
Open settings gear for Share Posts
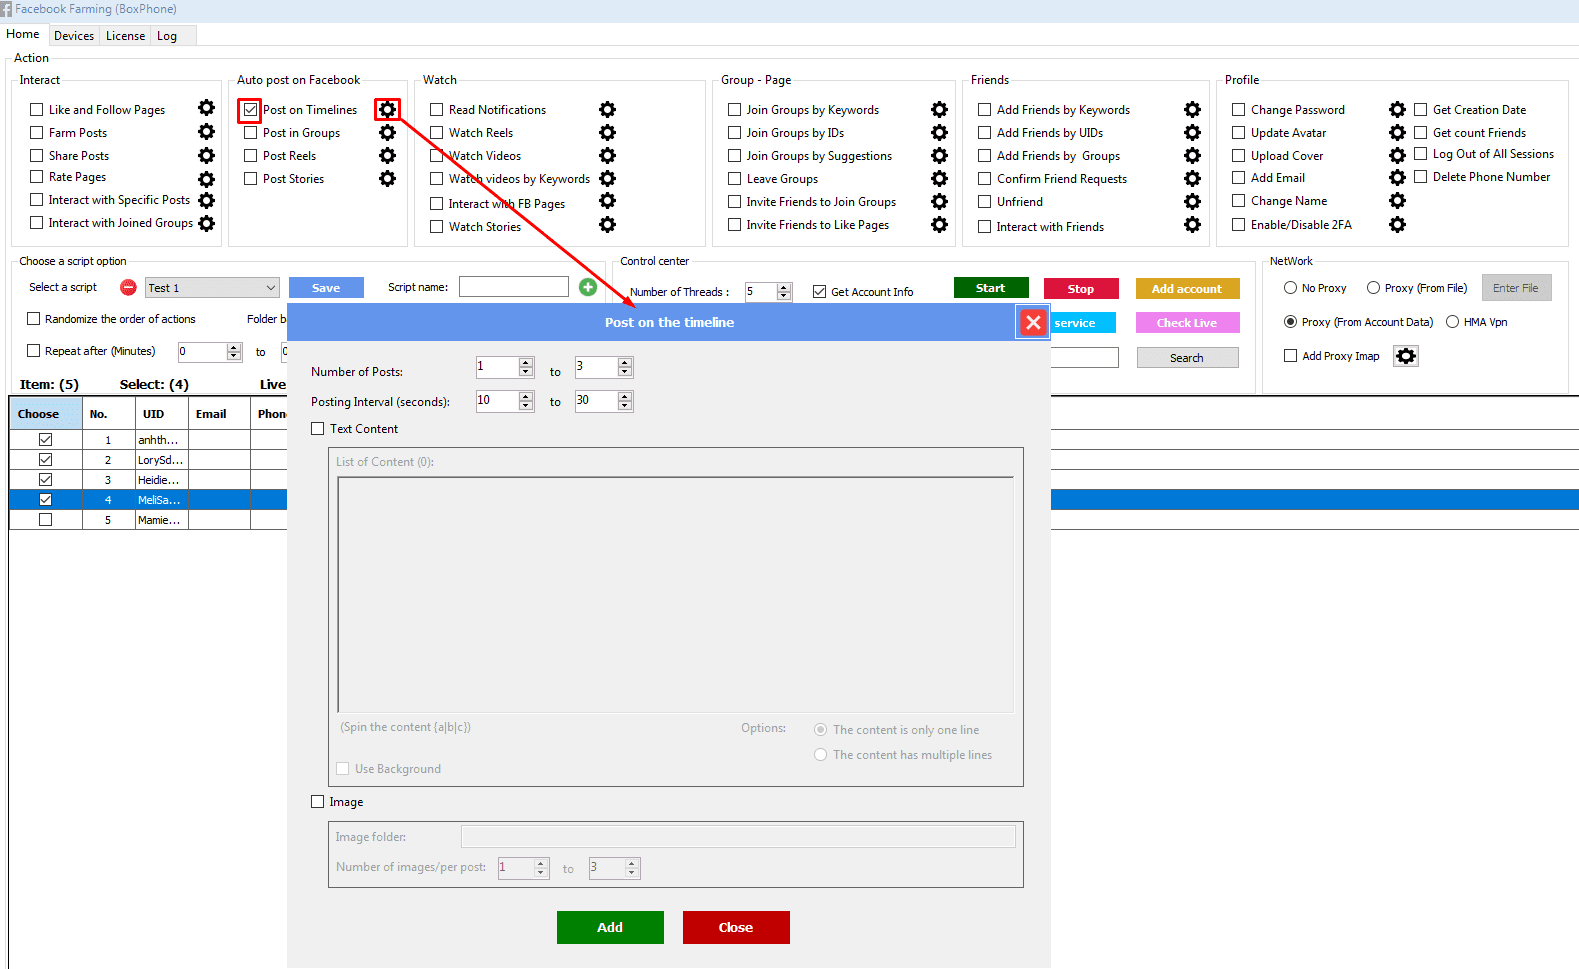pos(206,155)
